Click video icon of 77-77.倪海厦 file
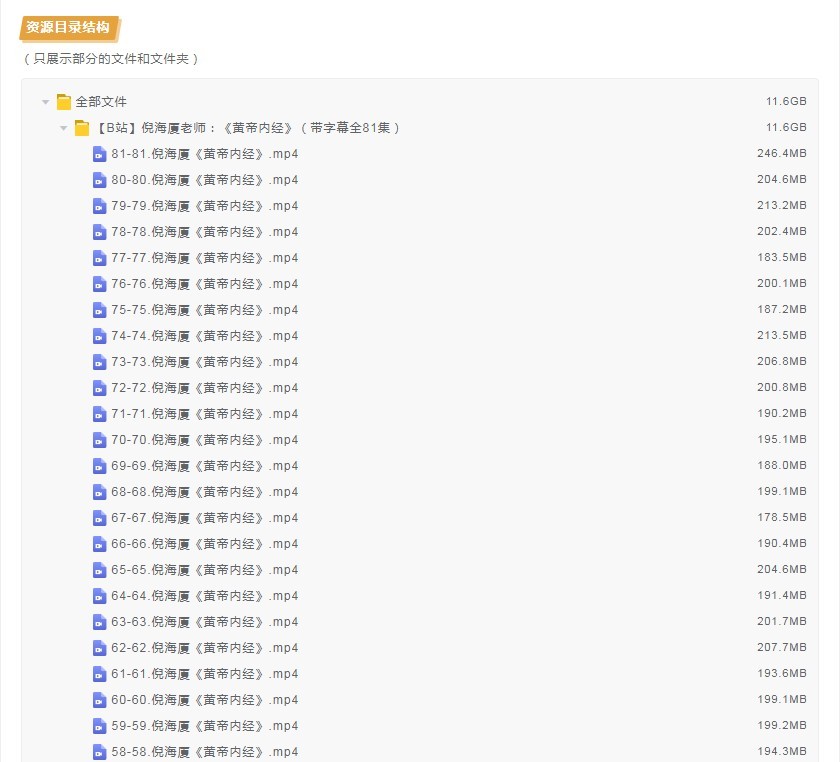The image size is (840, 762). pos(100,258)
